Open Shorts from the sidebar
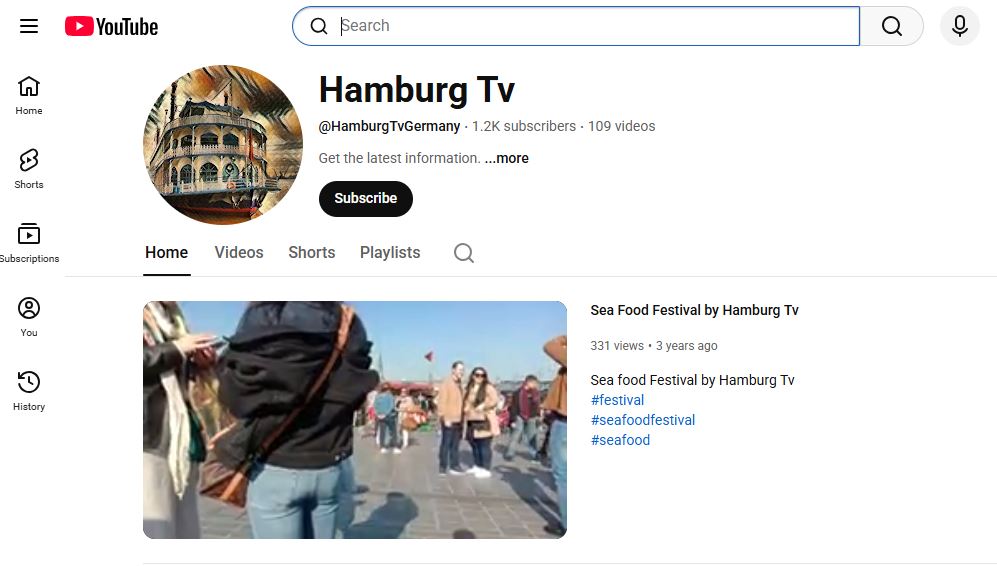Viewport: 997px width, 566px height. point(29,169)
